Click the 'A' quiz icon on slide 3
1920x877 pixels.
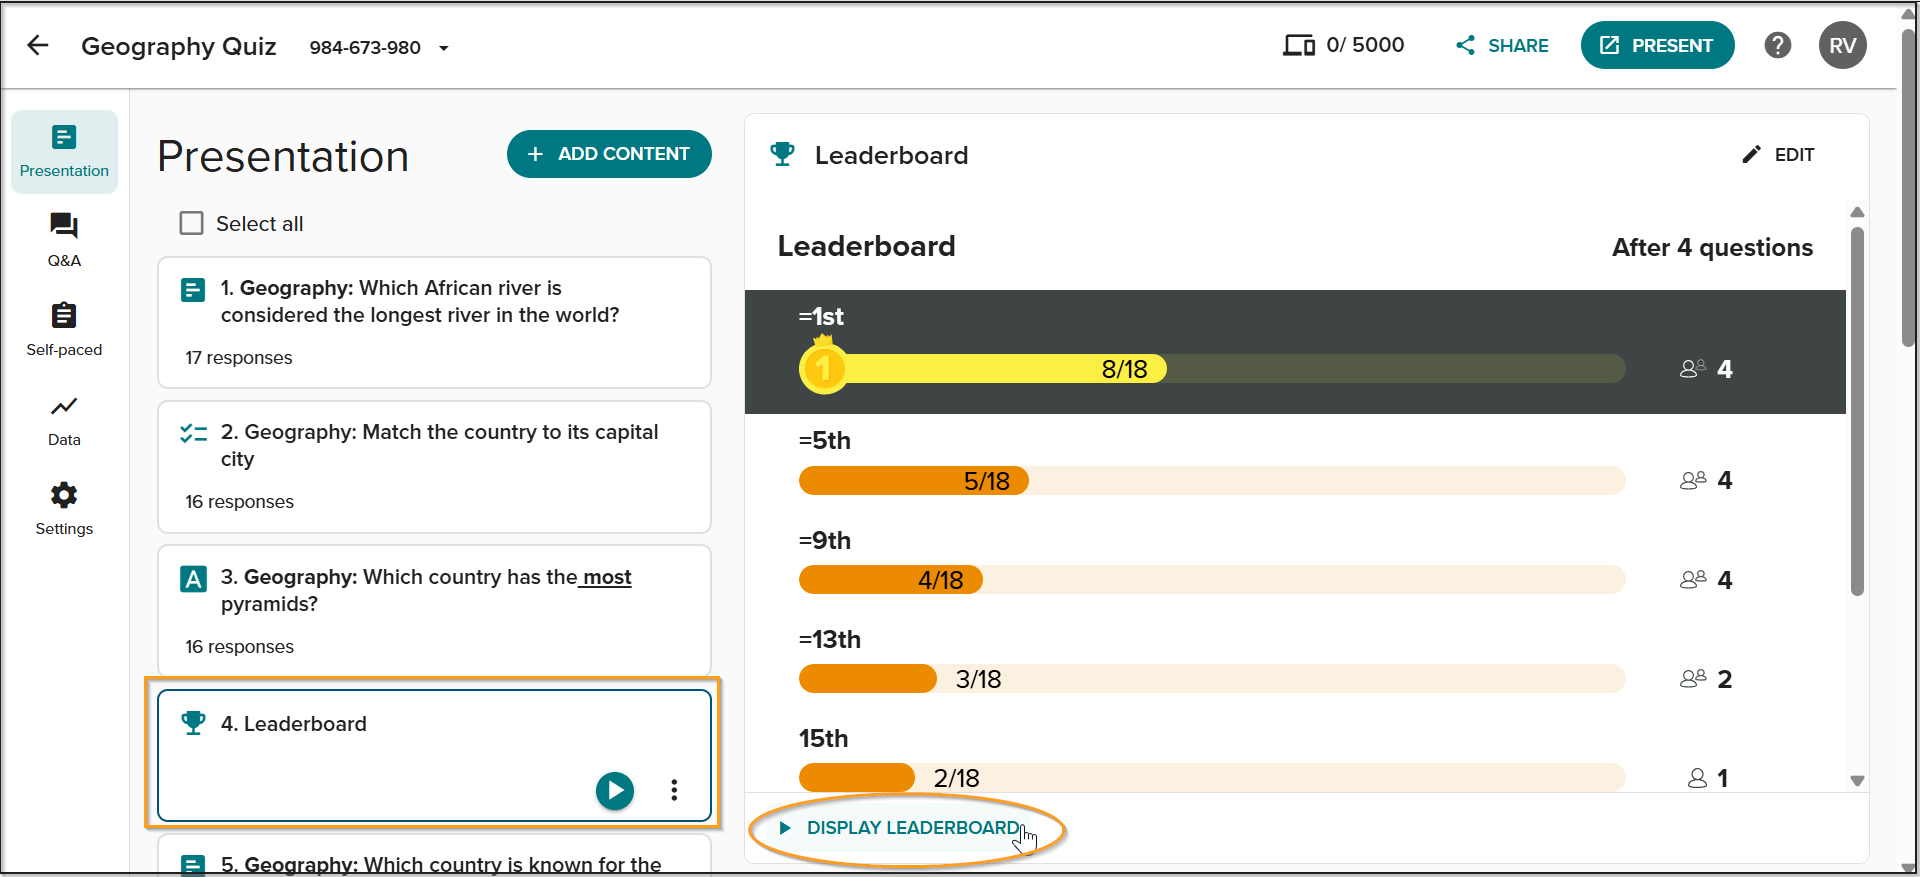(x=193, y=579)
